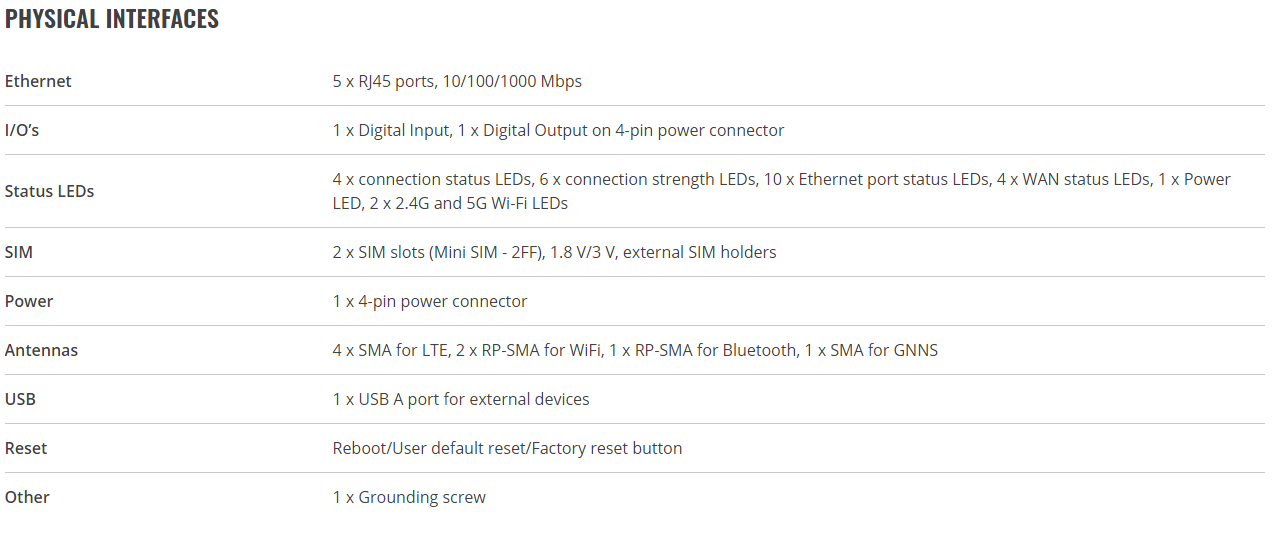Click the Reset row label
The width and height of the screenshot is (1272, 533).
[x=26, y=448]
